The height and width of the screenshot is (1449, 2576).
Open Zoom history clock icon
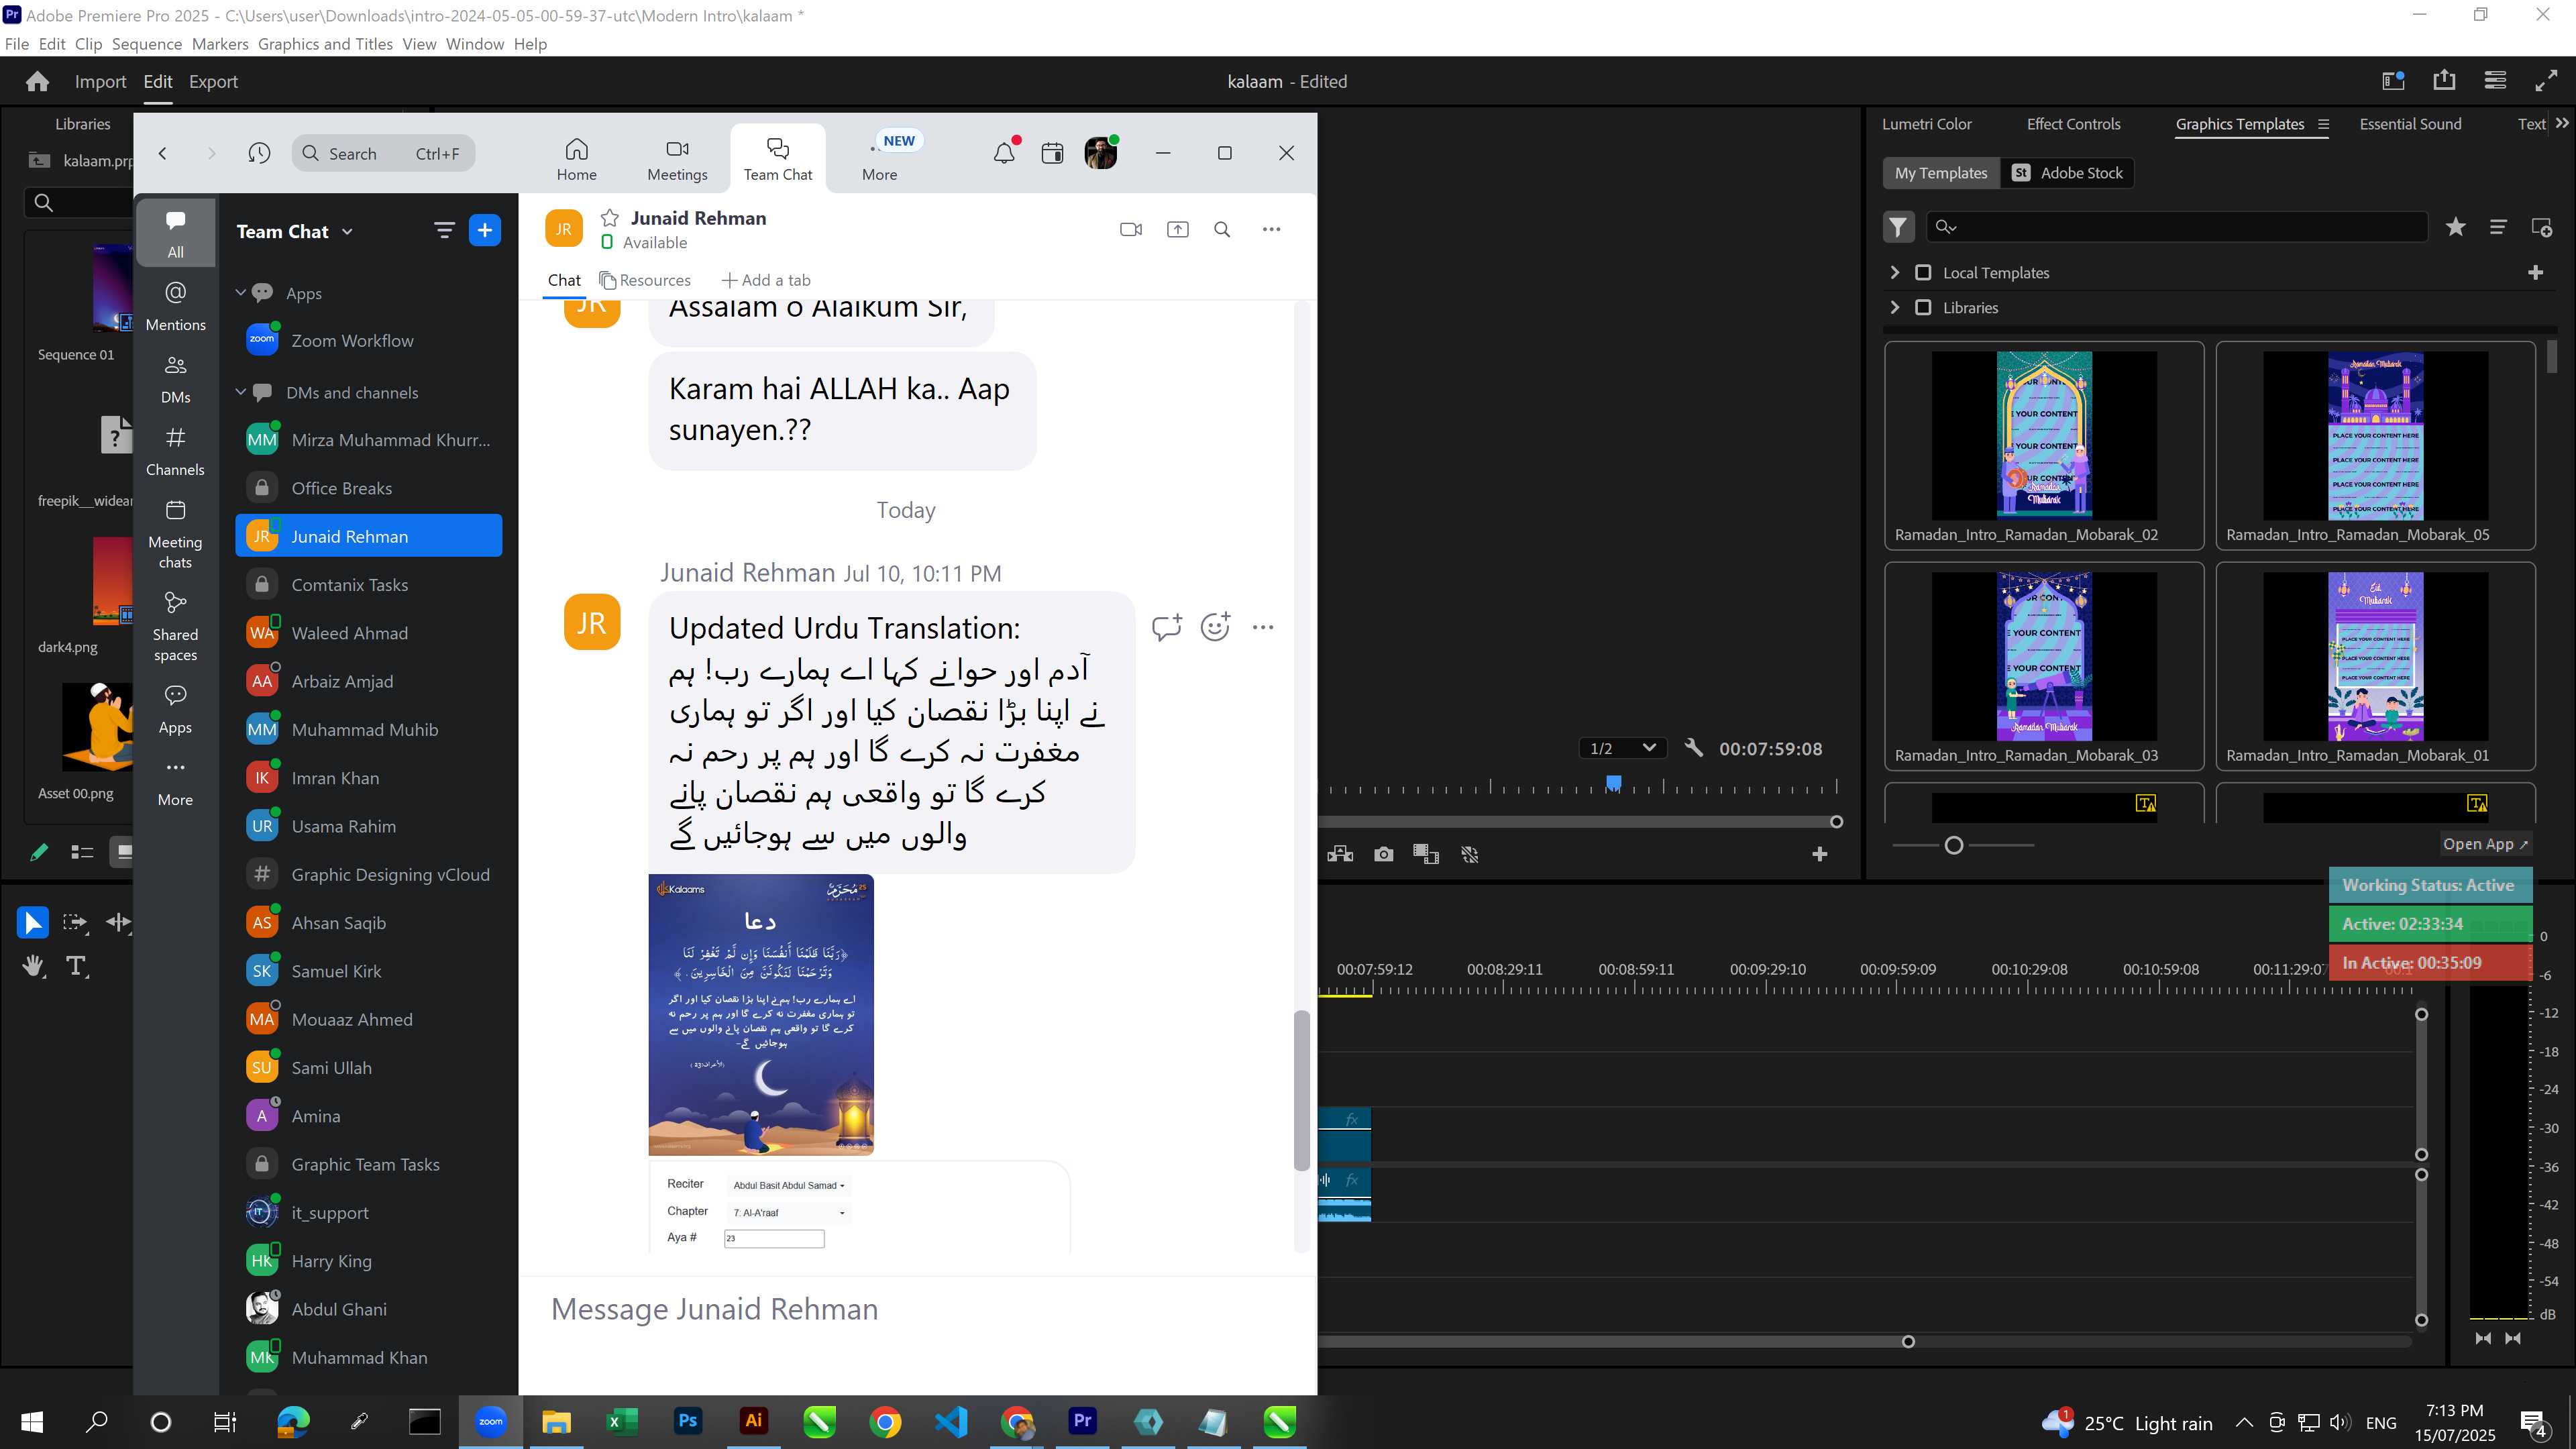[259, 153]
